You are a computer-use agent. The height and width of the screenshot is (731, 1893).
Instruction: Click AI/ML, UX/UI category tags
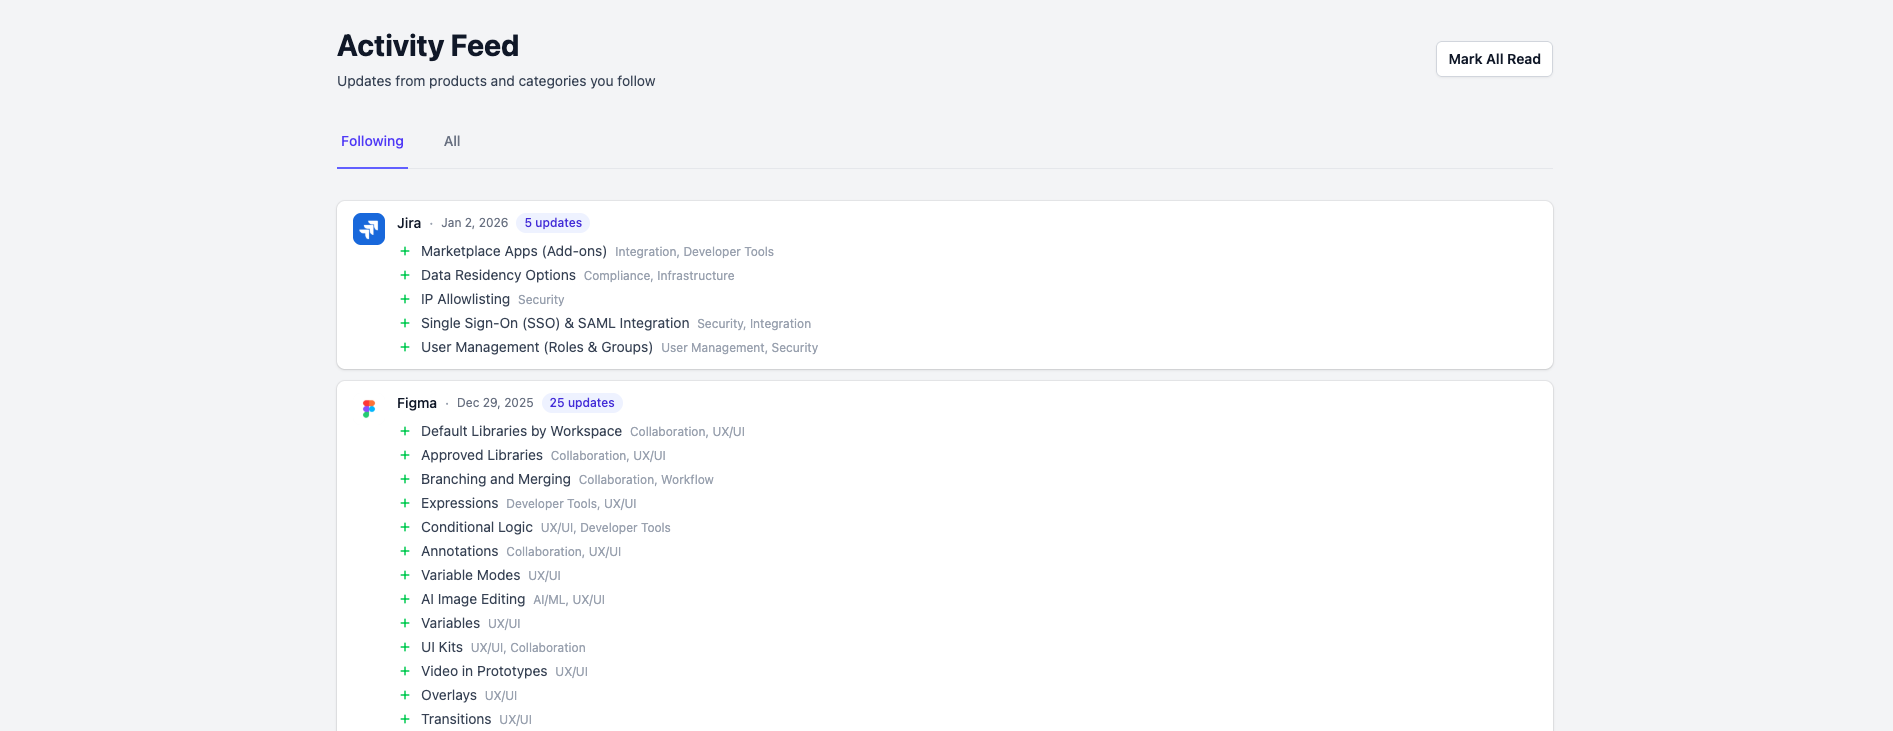(569, 600)
